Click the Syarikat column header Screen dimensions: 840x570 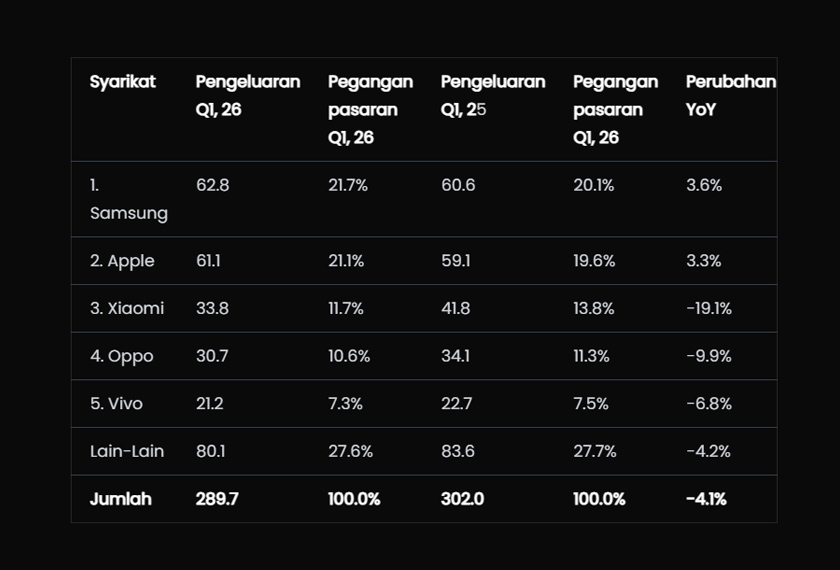click(123, 82)
